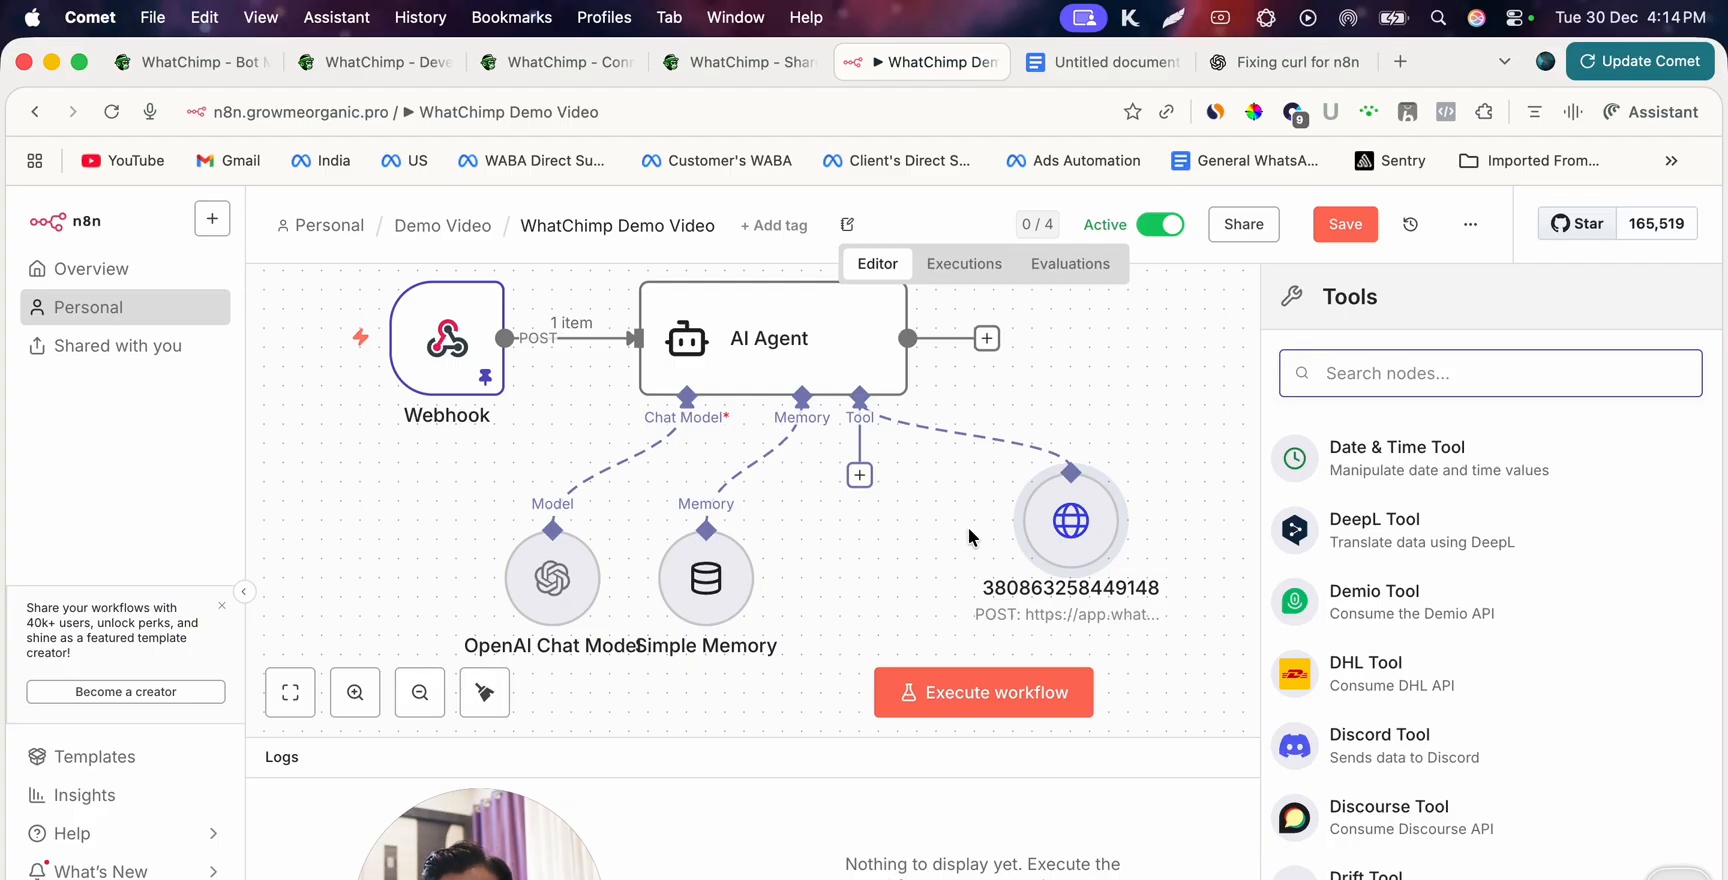Image resolution: width=1728 pixels, height=880 pixels.
Task: Open workflow history clock icon
Action: coord(1410,225)
